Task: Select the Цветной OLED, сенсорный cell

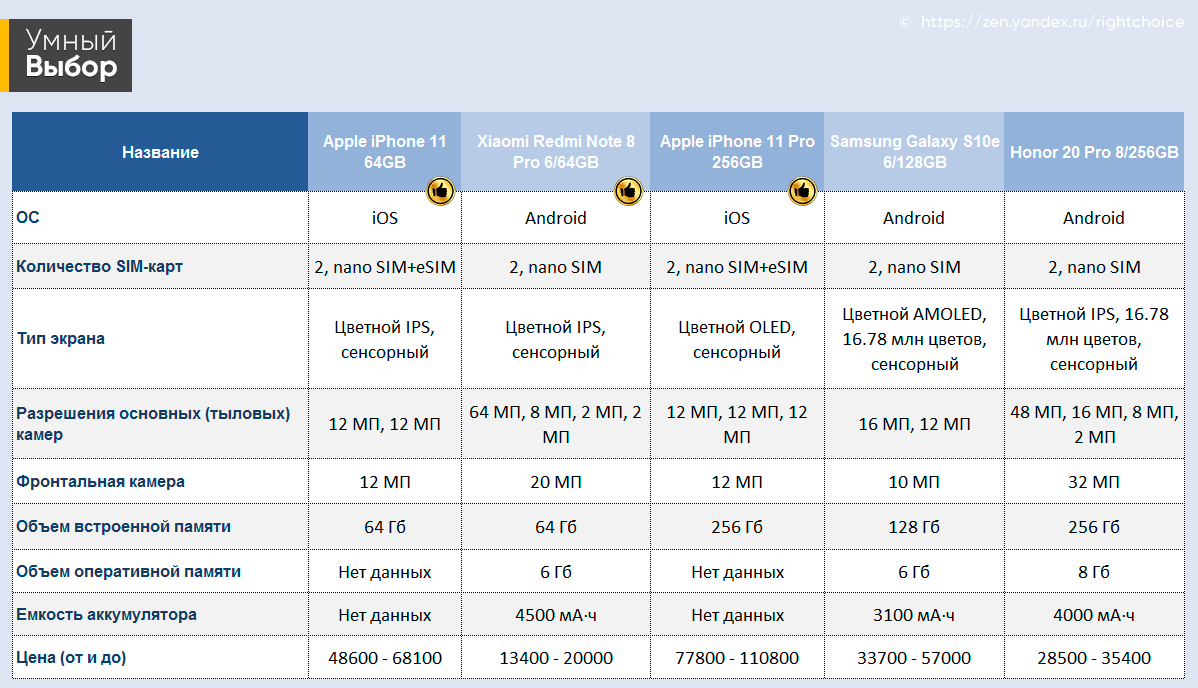Action: coord(737,339)
